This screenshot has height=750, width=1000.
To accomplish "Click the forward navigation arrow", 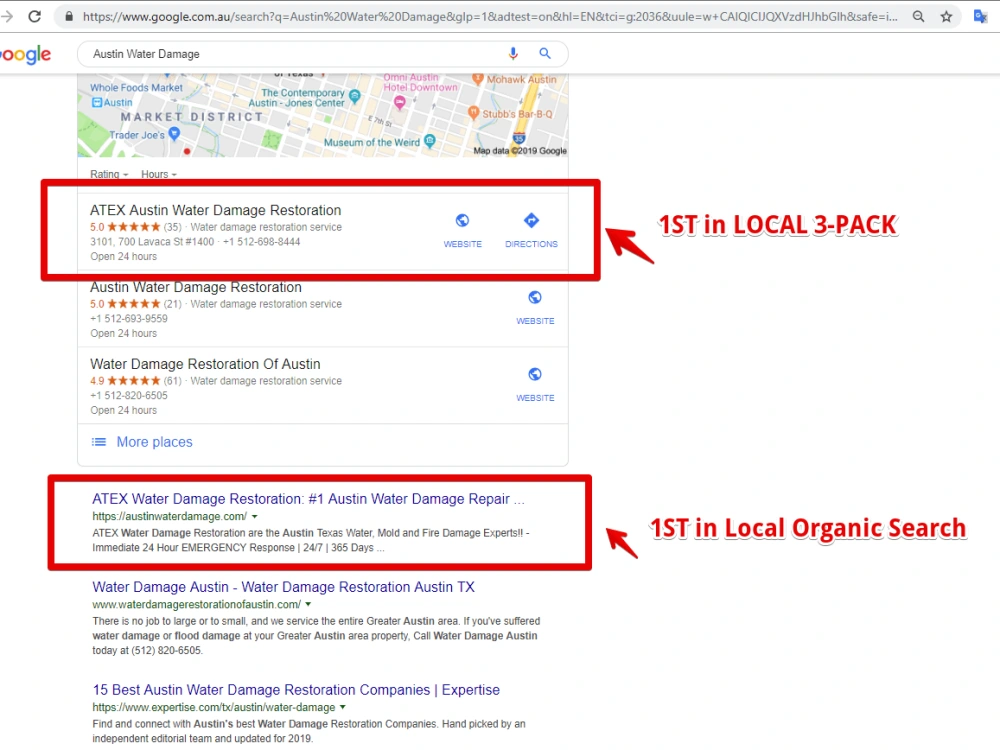I will tap(6, 17).
